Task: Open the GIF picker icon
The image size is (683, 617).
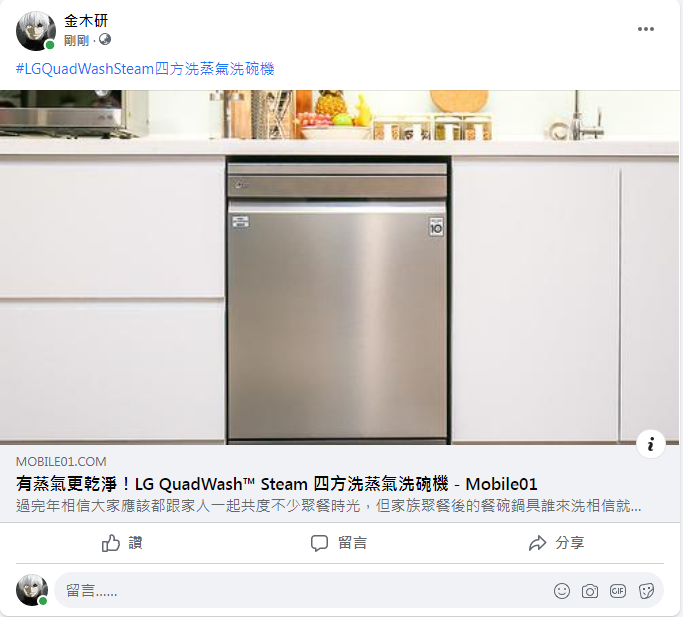Action: pos(618,591)
